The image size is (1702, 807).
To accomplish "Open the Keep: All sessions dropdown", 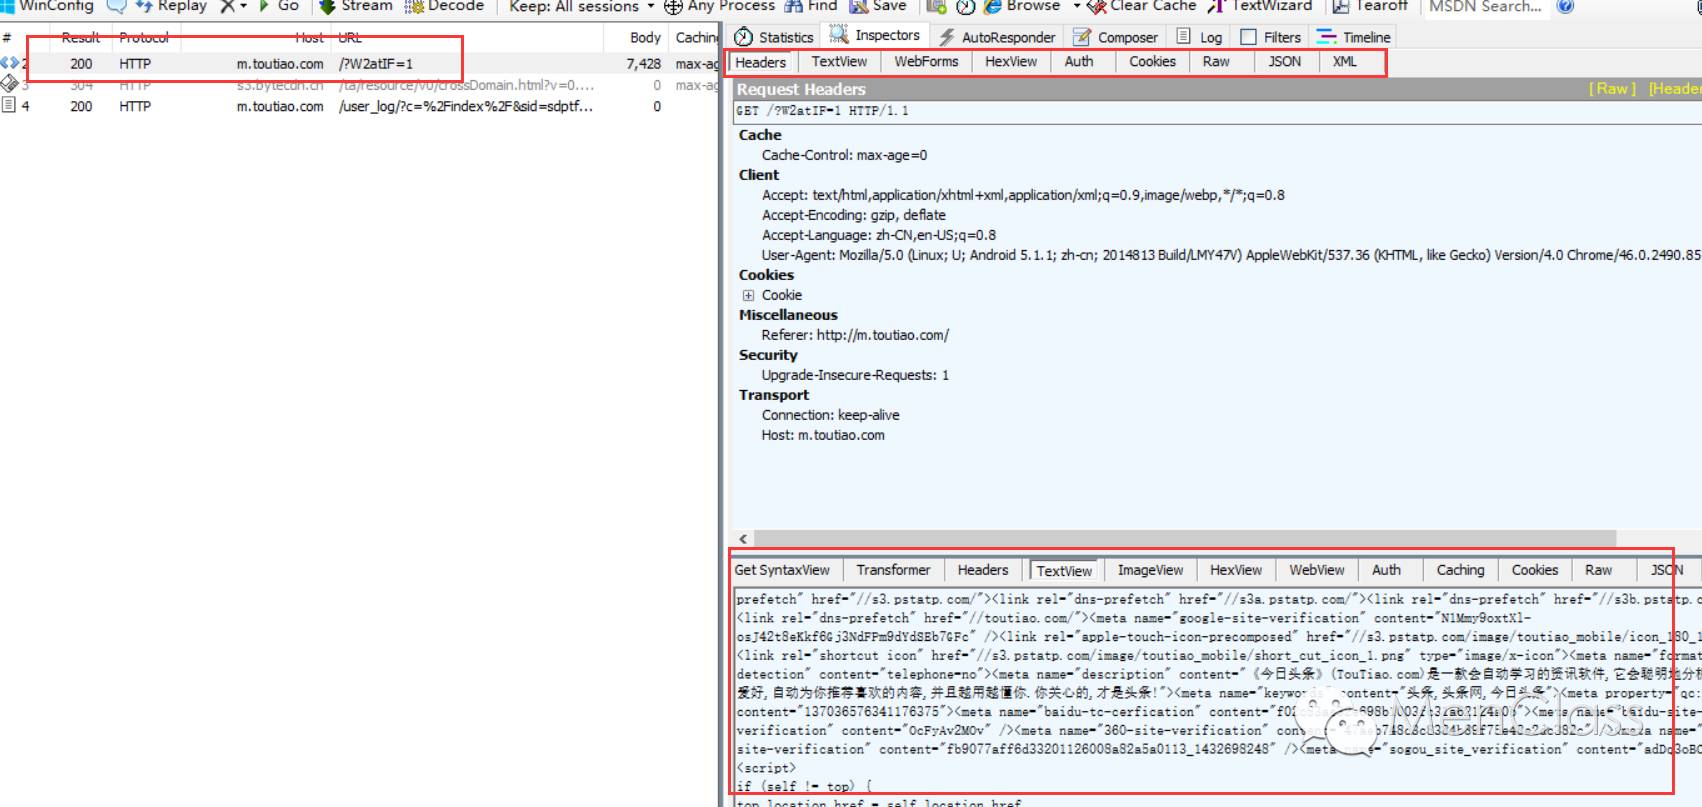I will tap(582, 6).
